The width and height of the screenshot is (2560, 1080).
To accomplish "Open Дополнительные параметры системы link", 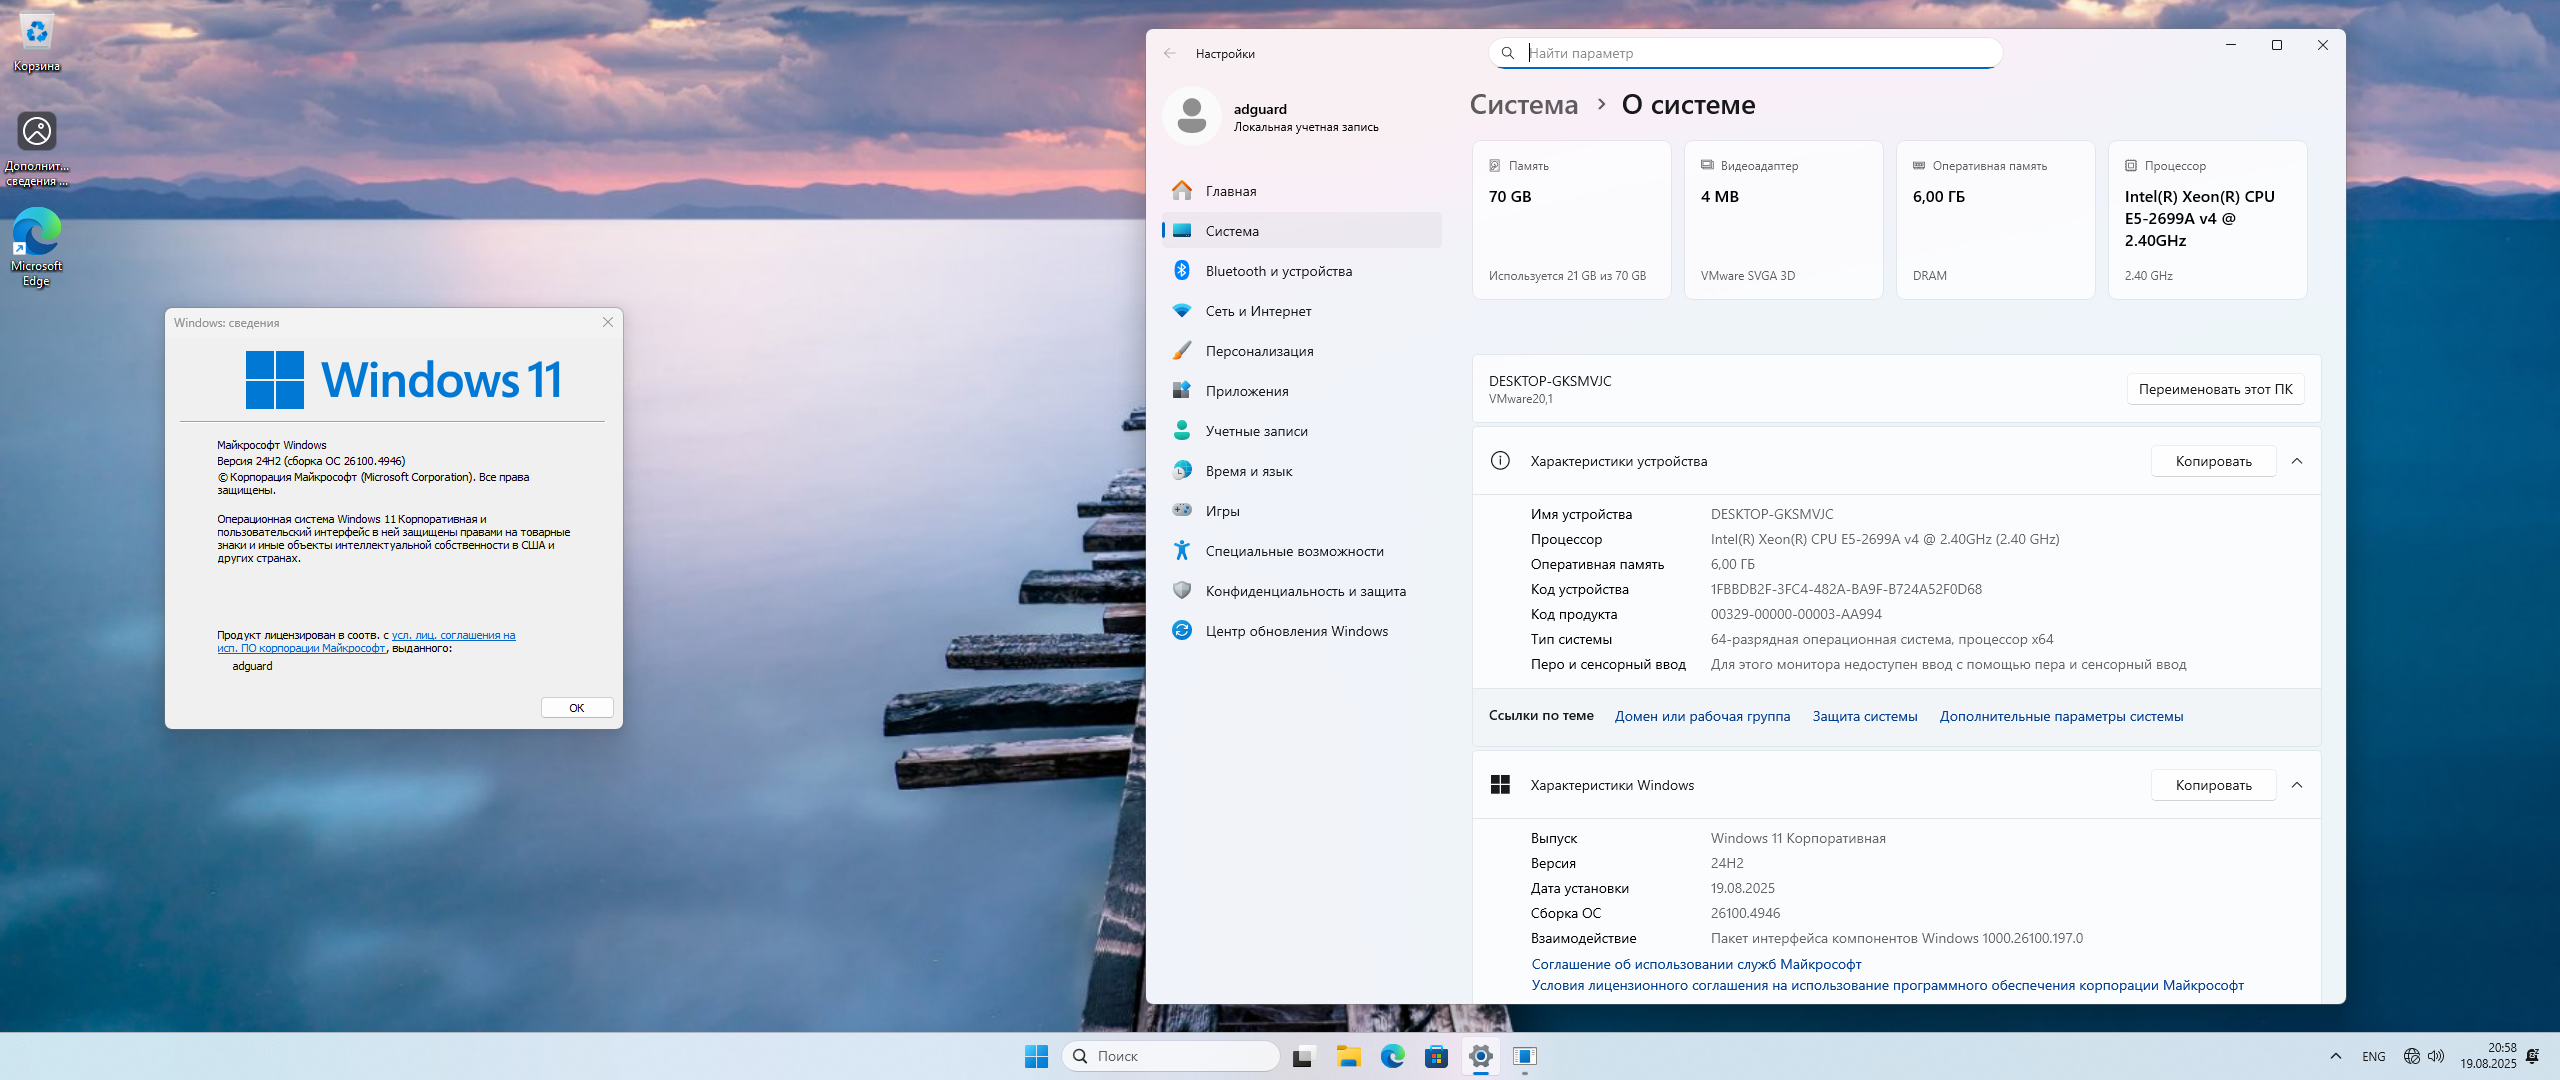I will pos(2061,716).
